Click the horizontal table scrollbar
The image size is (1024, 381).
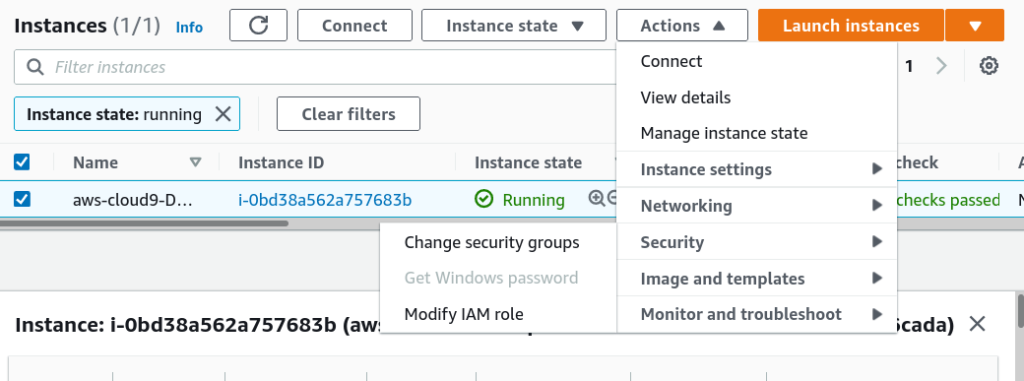coord(144,224)
